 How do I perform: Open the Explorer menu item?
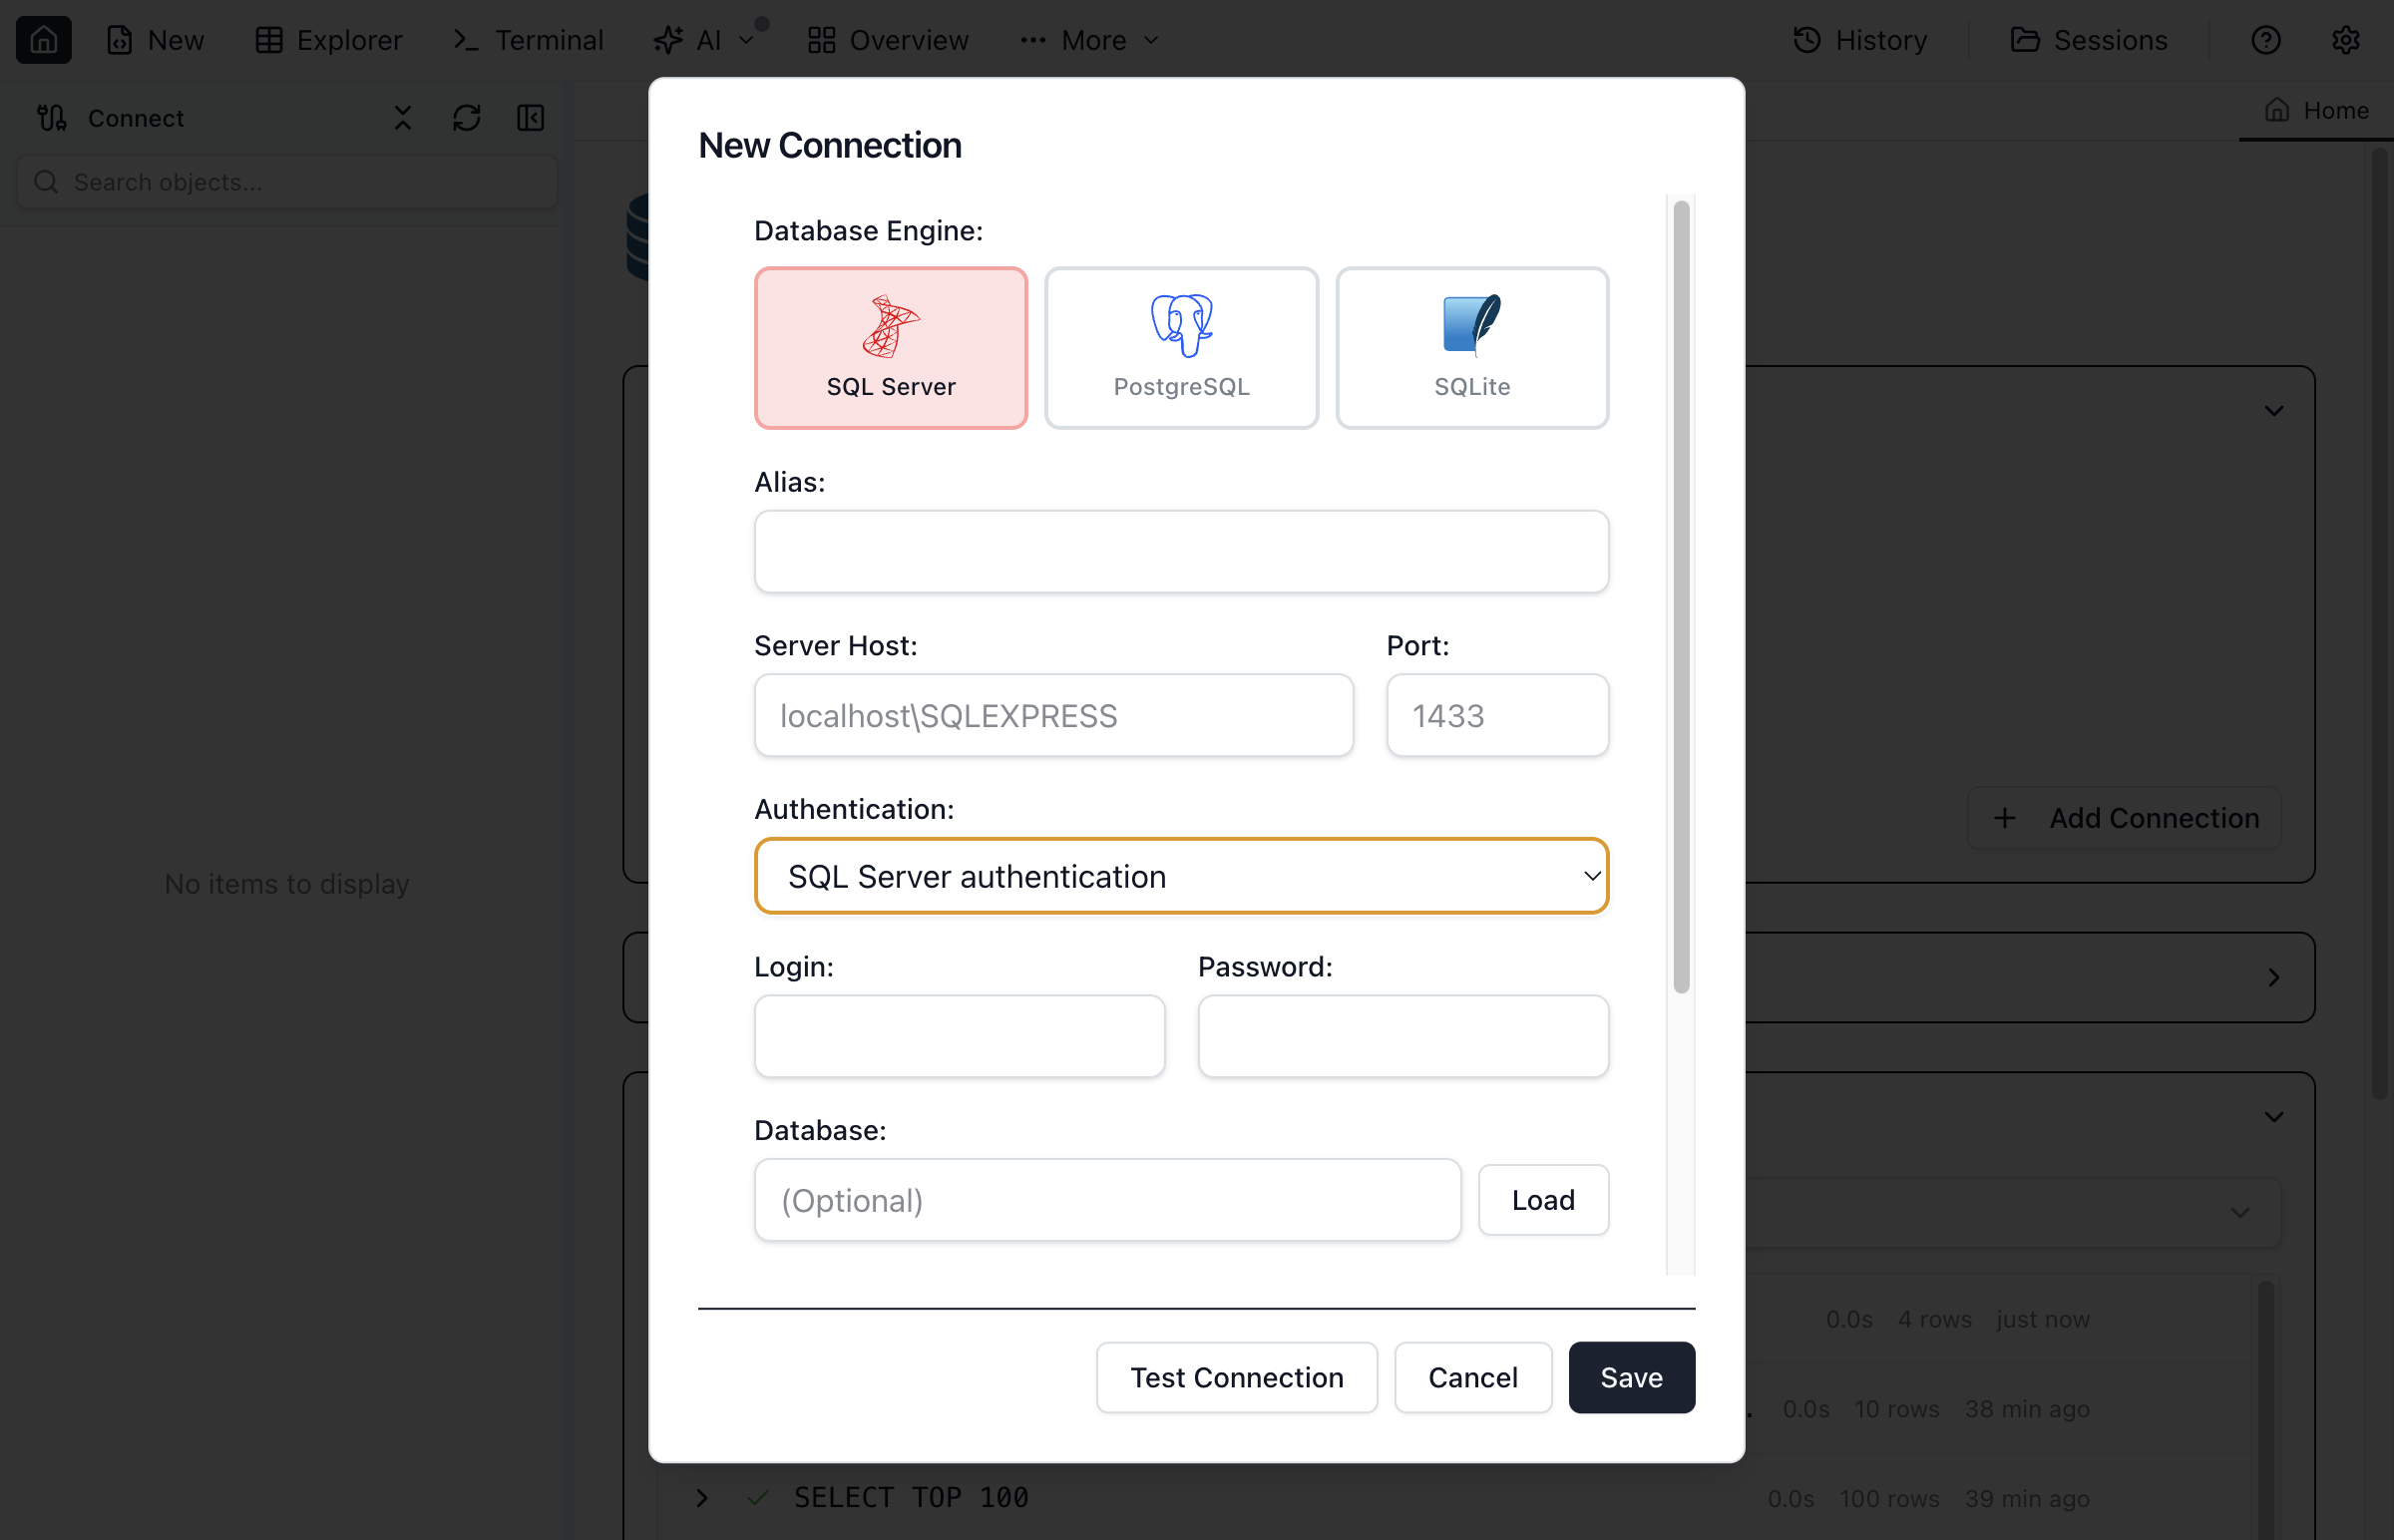click(328, 40)
